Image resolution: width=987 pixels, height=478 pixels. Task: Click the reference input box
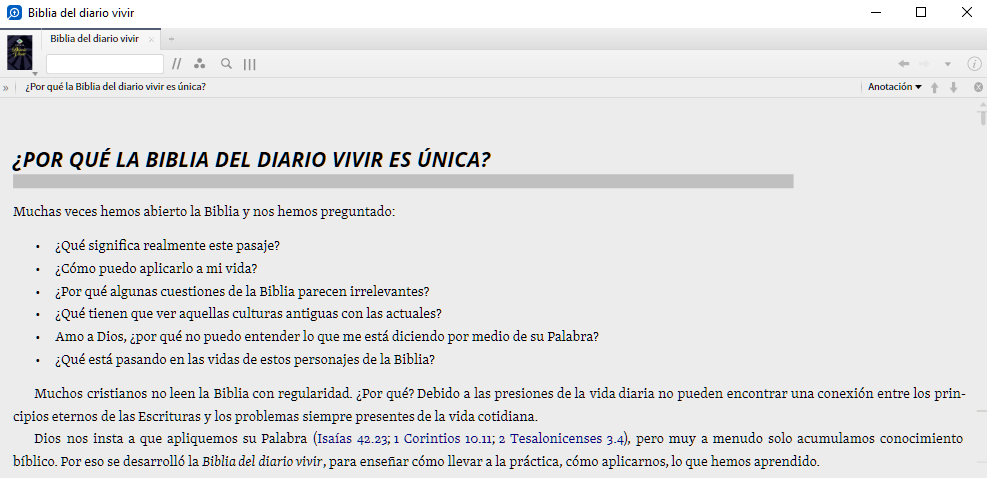pos(104,64)
